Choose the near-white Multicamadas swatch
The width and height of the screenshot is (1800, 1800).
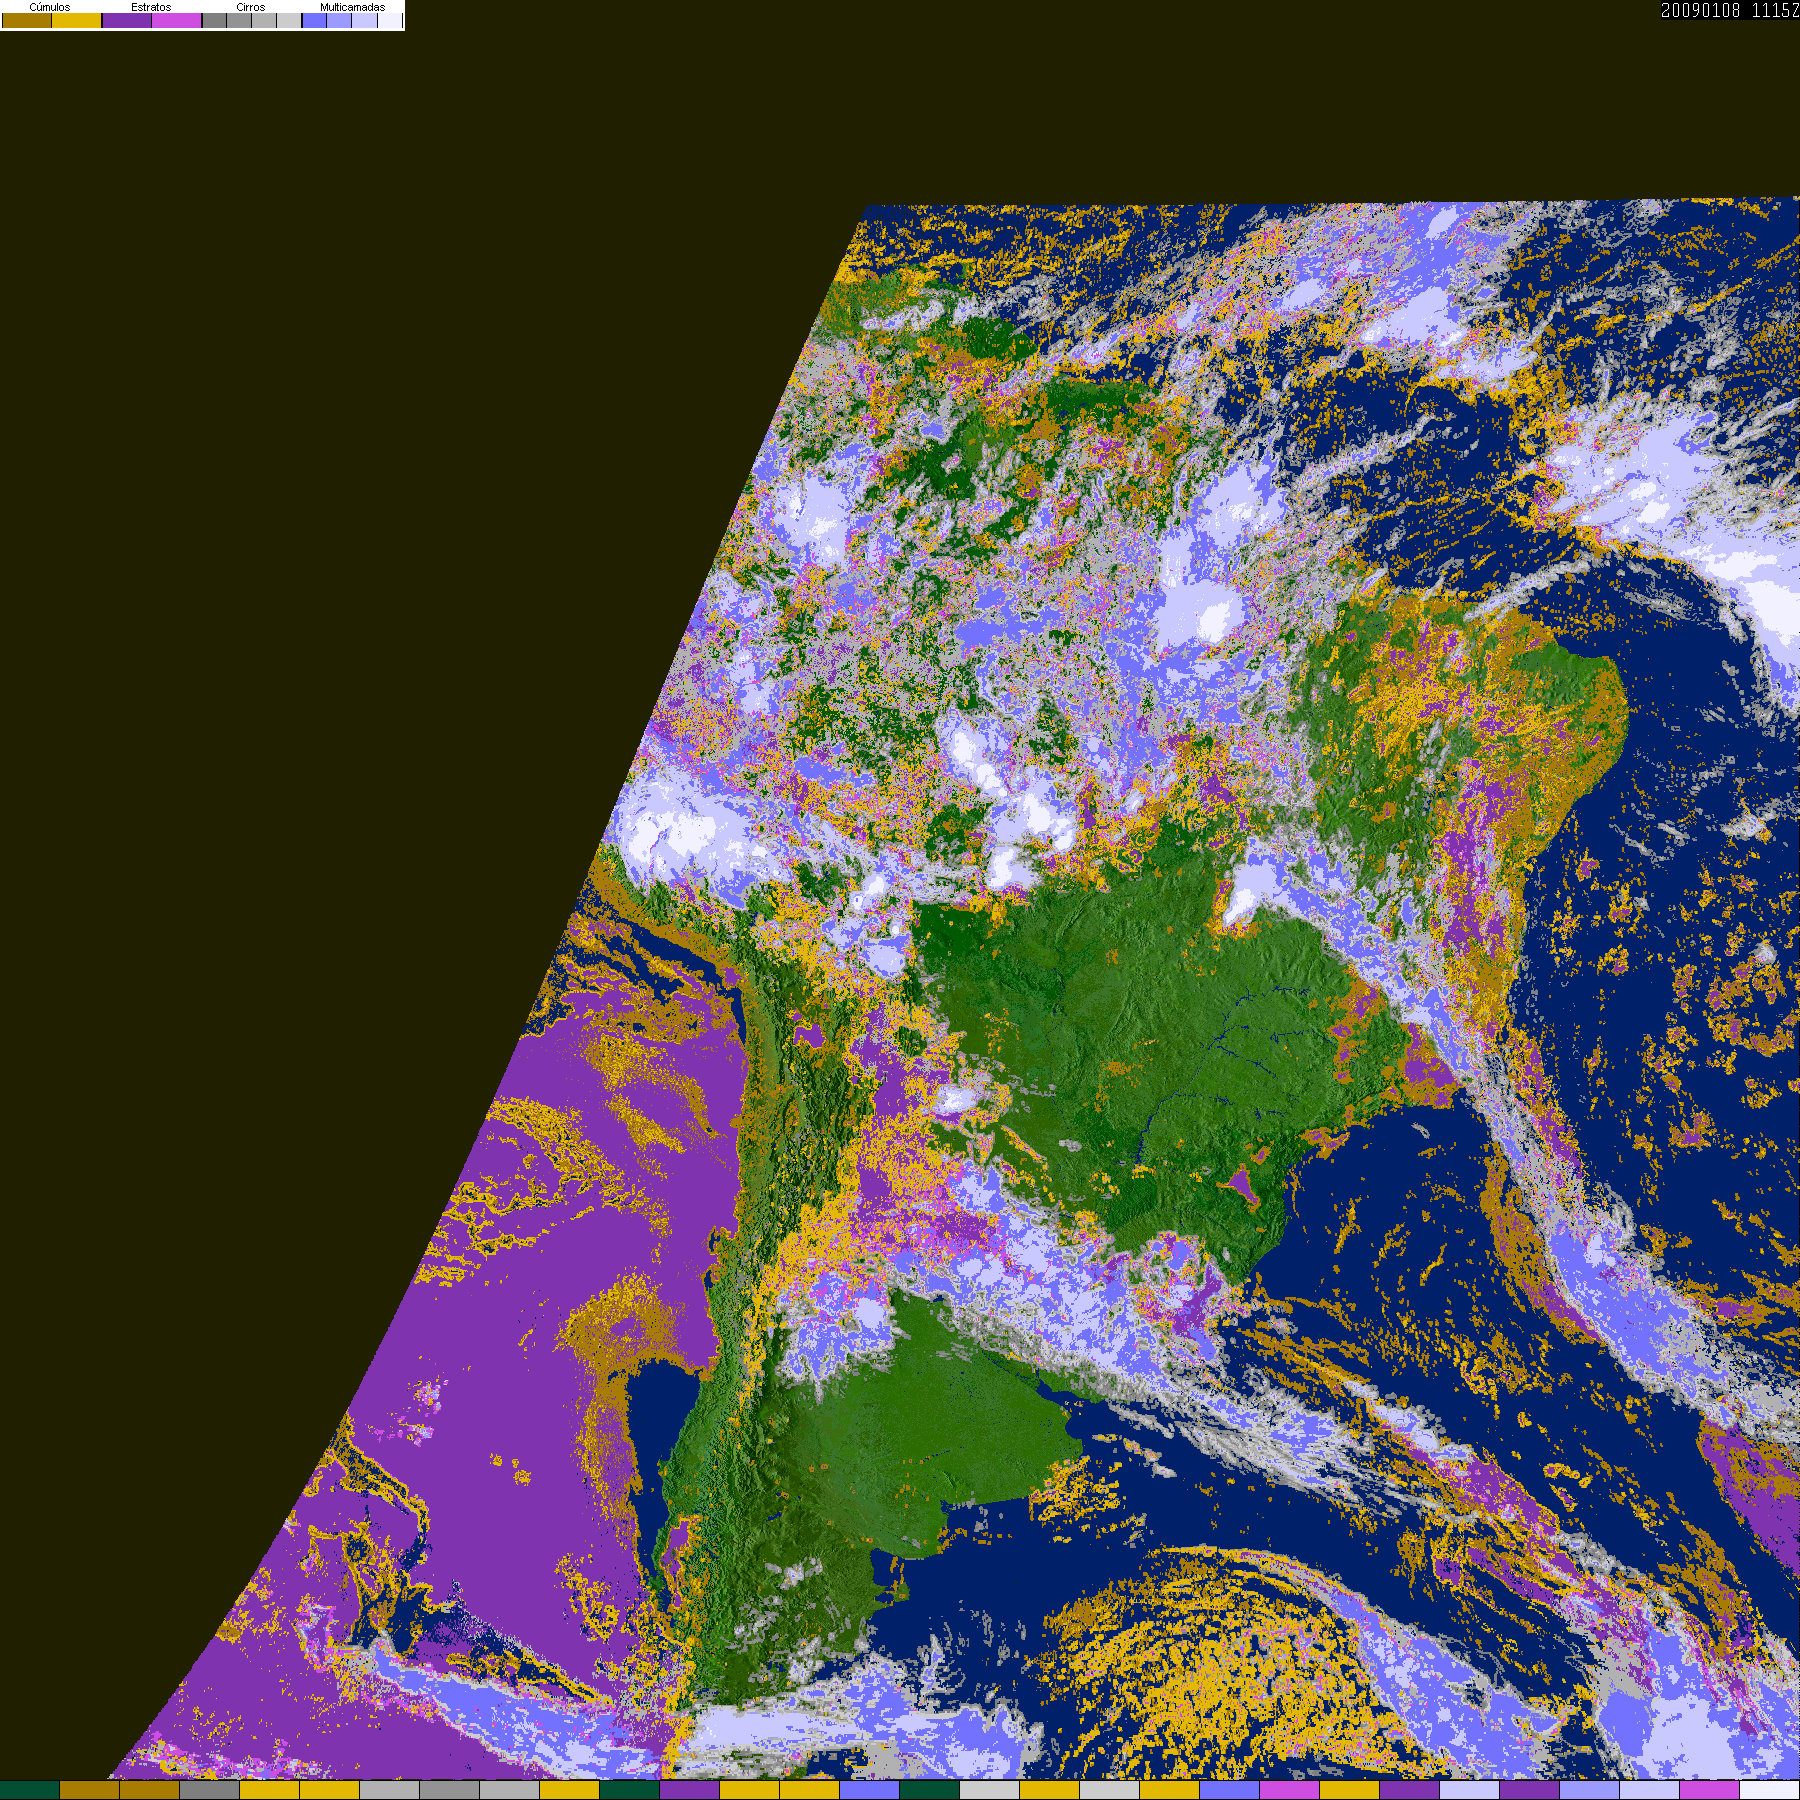(x=389, y=21)
